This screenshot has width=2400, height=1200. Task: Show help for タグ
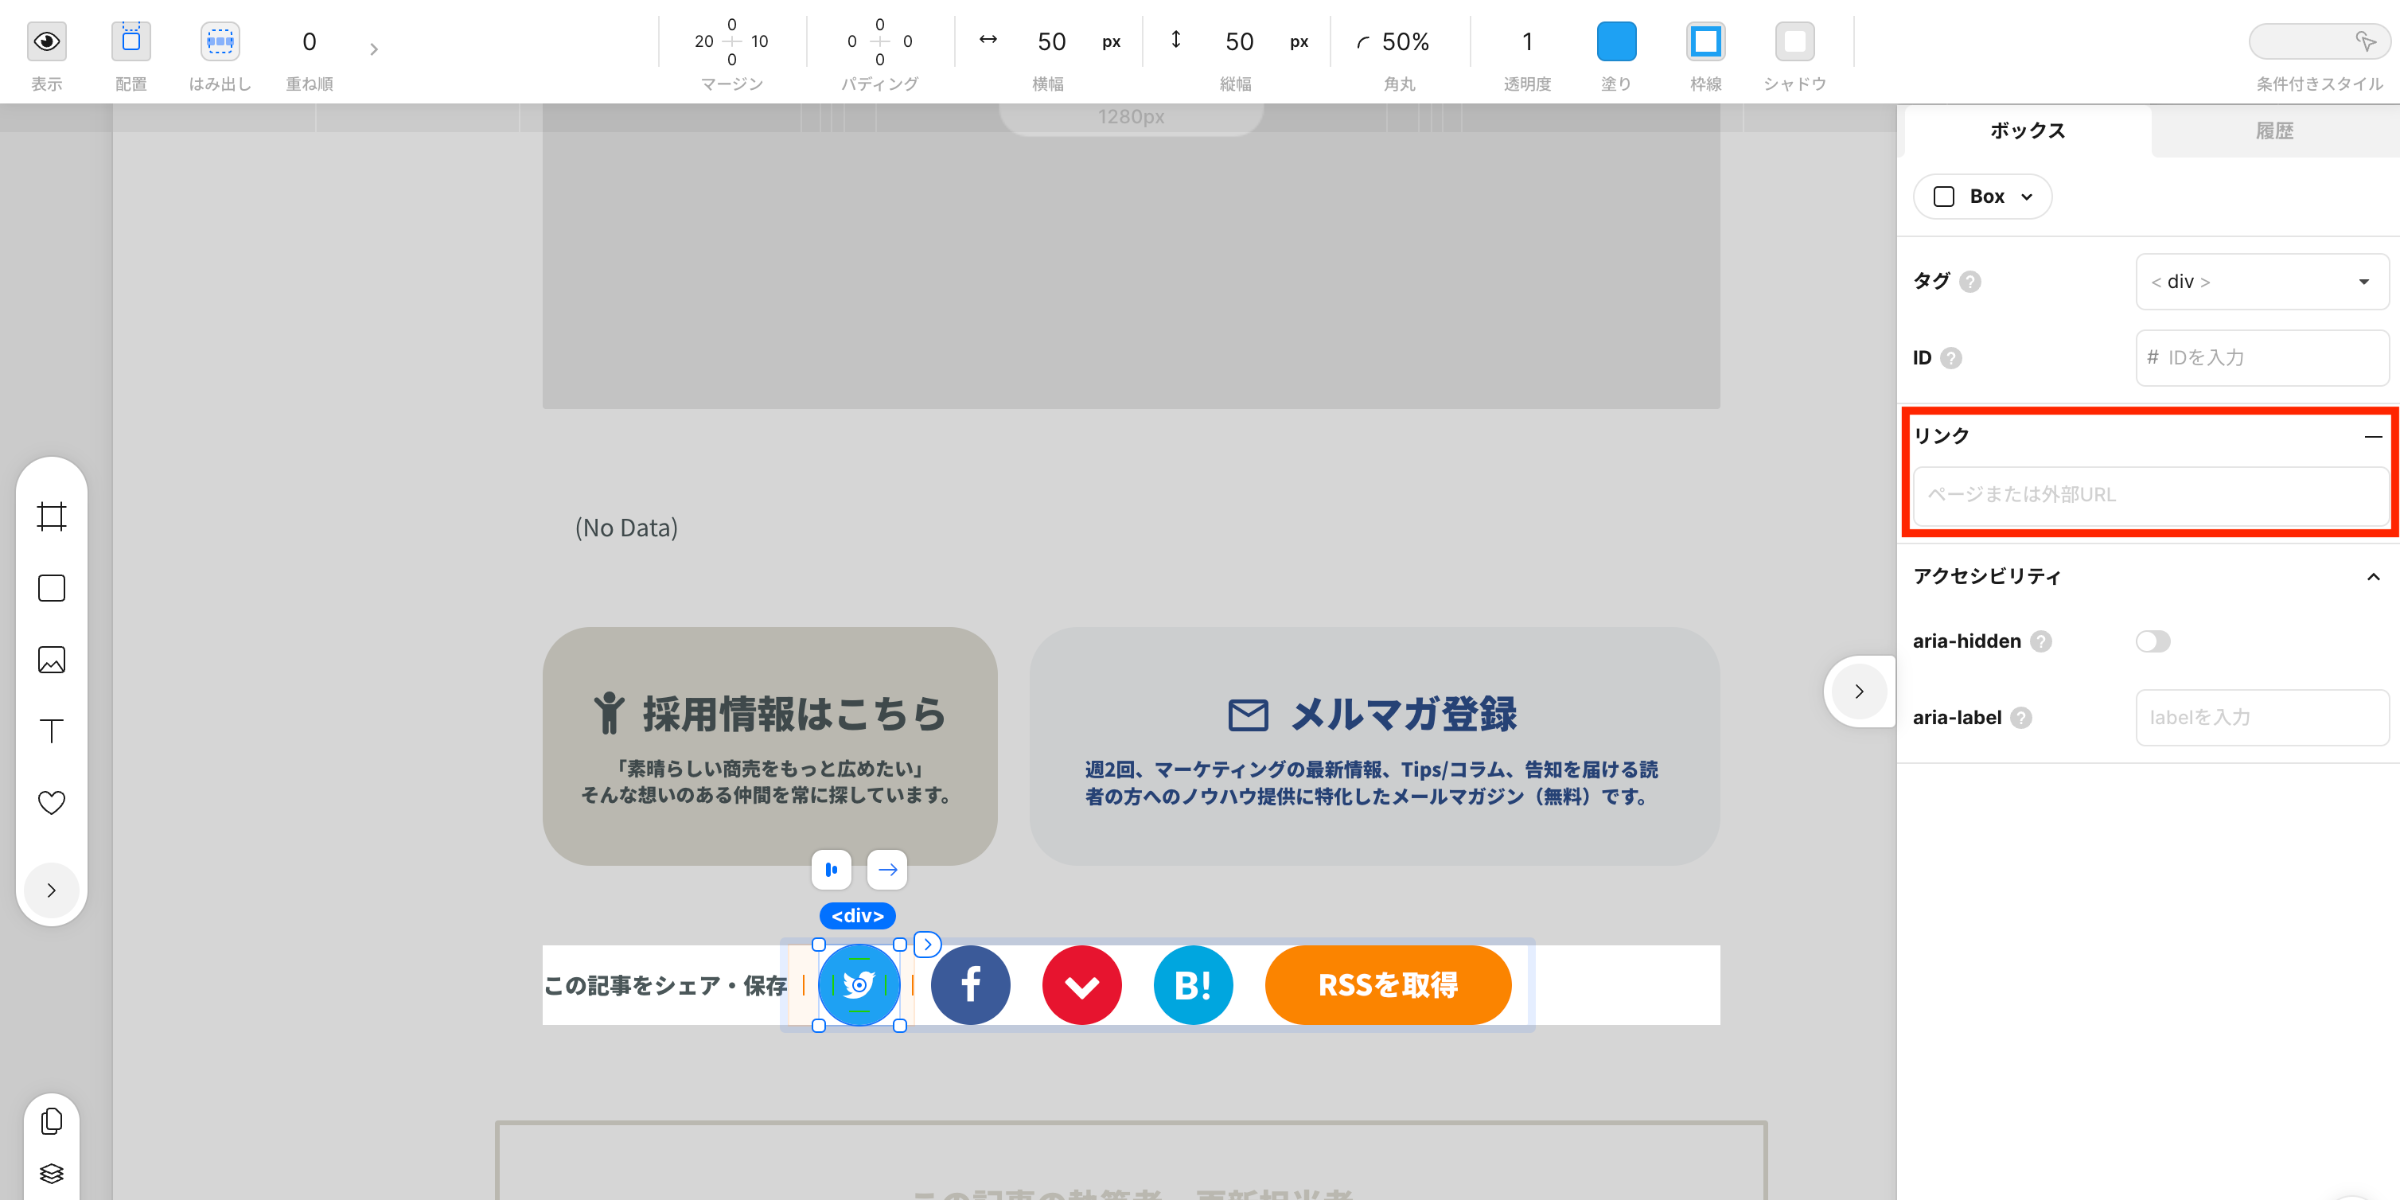[x=1970, y=282]
